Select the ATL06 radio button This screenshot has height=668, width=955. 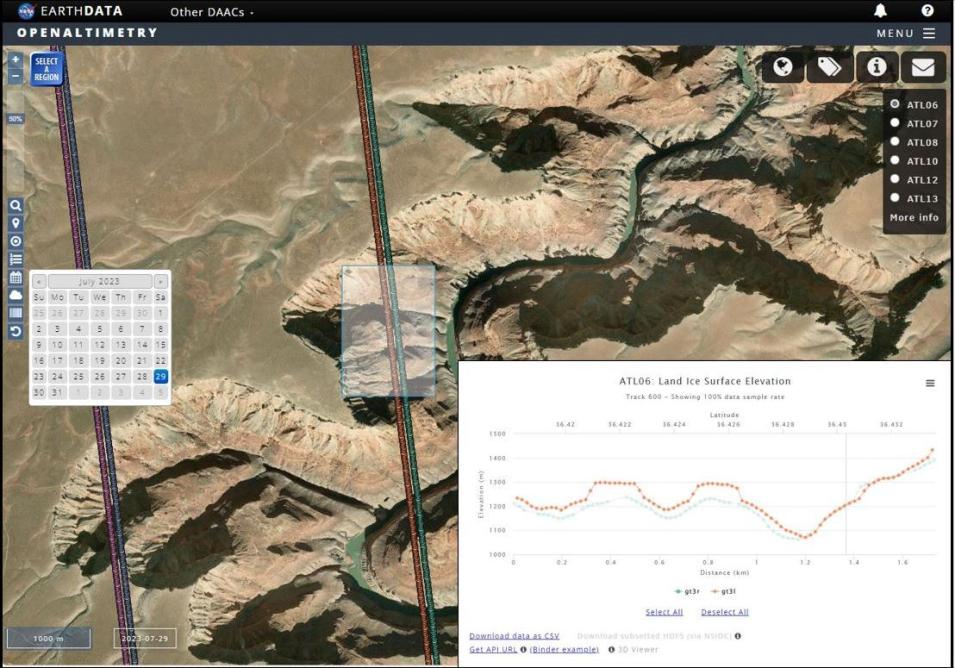coord(895,104)
